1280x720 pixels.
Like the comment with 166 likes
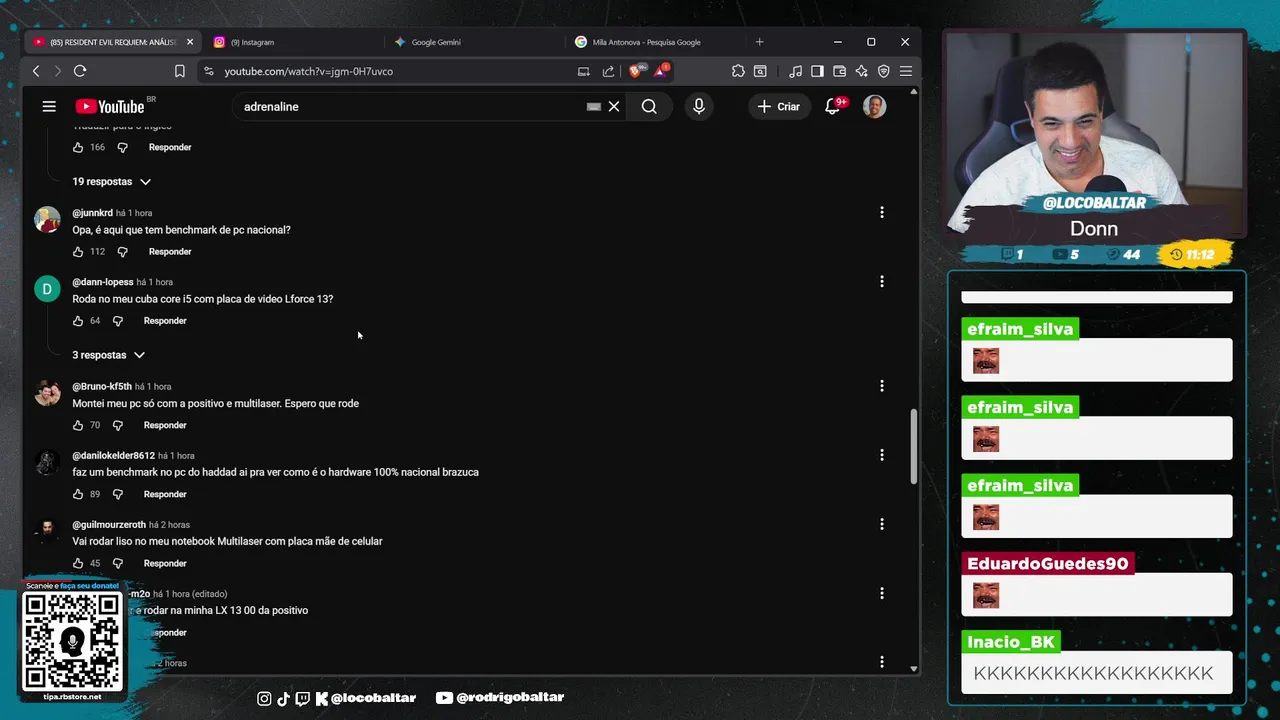[78, 147]
